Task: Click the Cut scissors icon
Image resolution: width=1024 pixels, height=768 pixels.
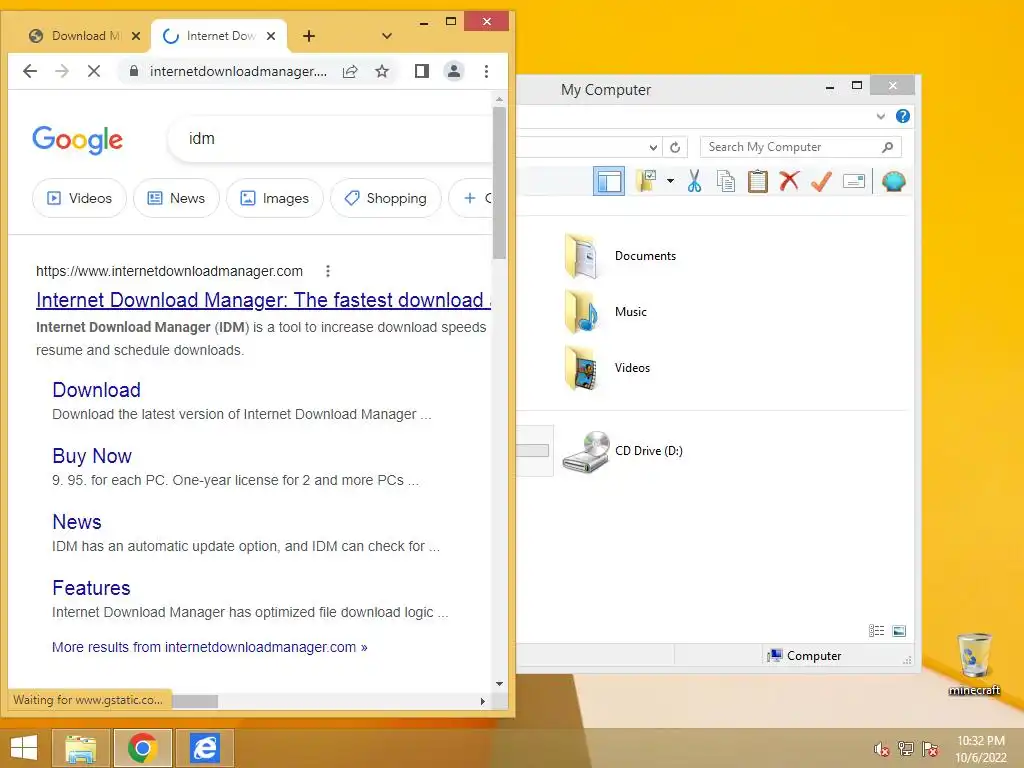Action: [x=694, y=181]
